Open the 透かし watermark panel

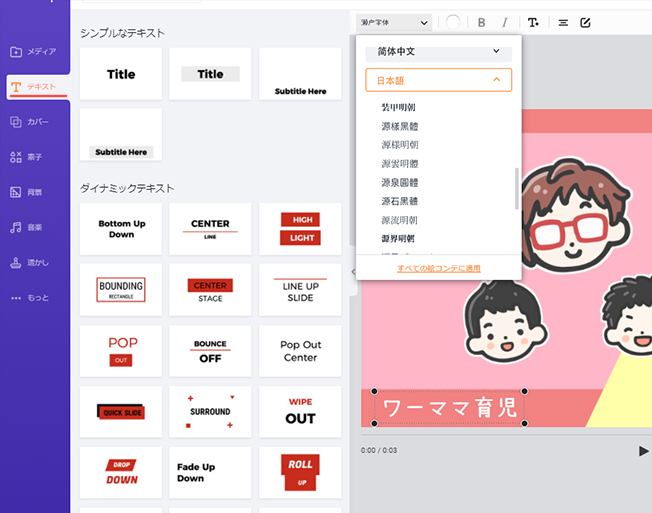pos(34,263)
